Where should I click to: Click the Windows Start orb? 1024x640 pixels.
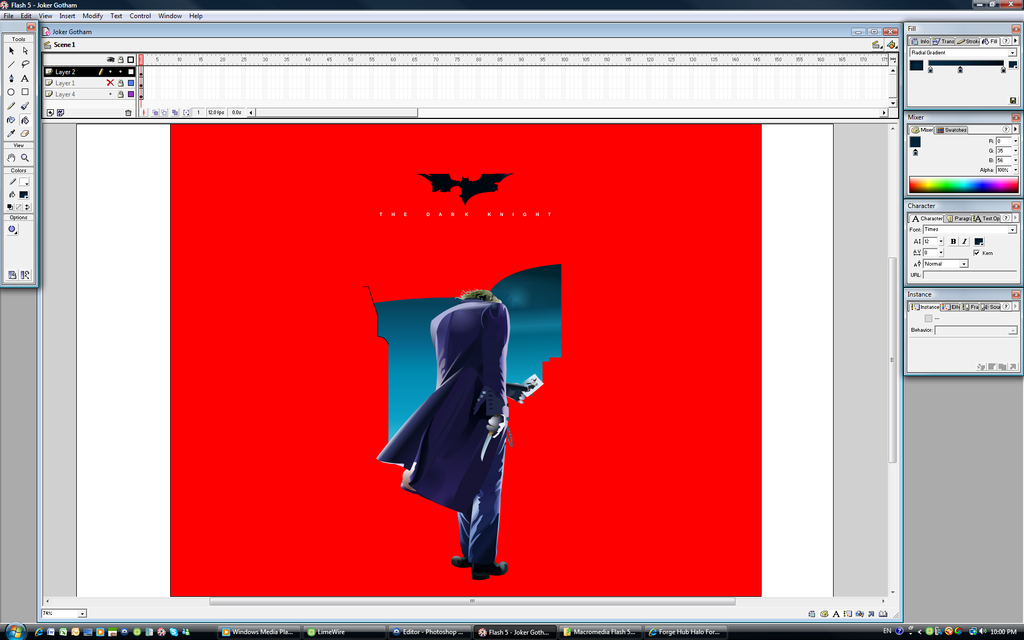click(x=14, y=630)
